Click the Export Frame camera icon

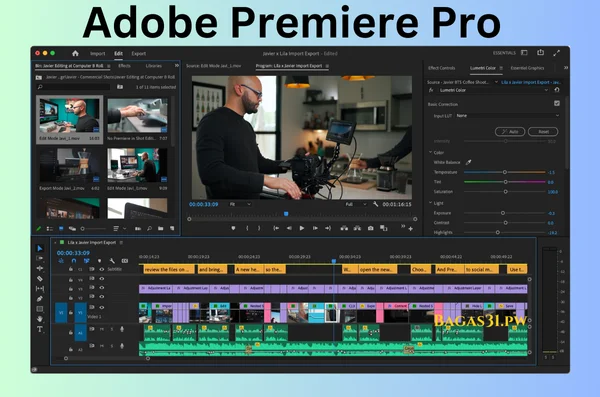[x=370, y=228]
